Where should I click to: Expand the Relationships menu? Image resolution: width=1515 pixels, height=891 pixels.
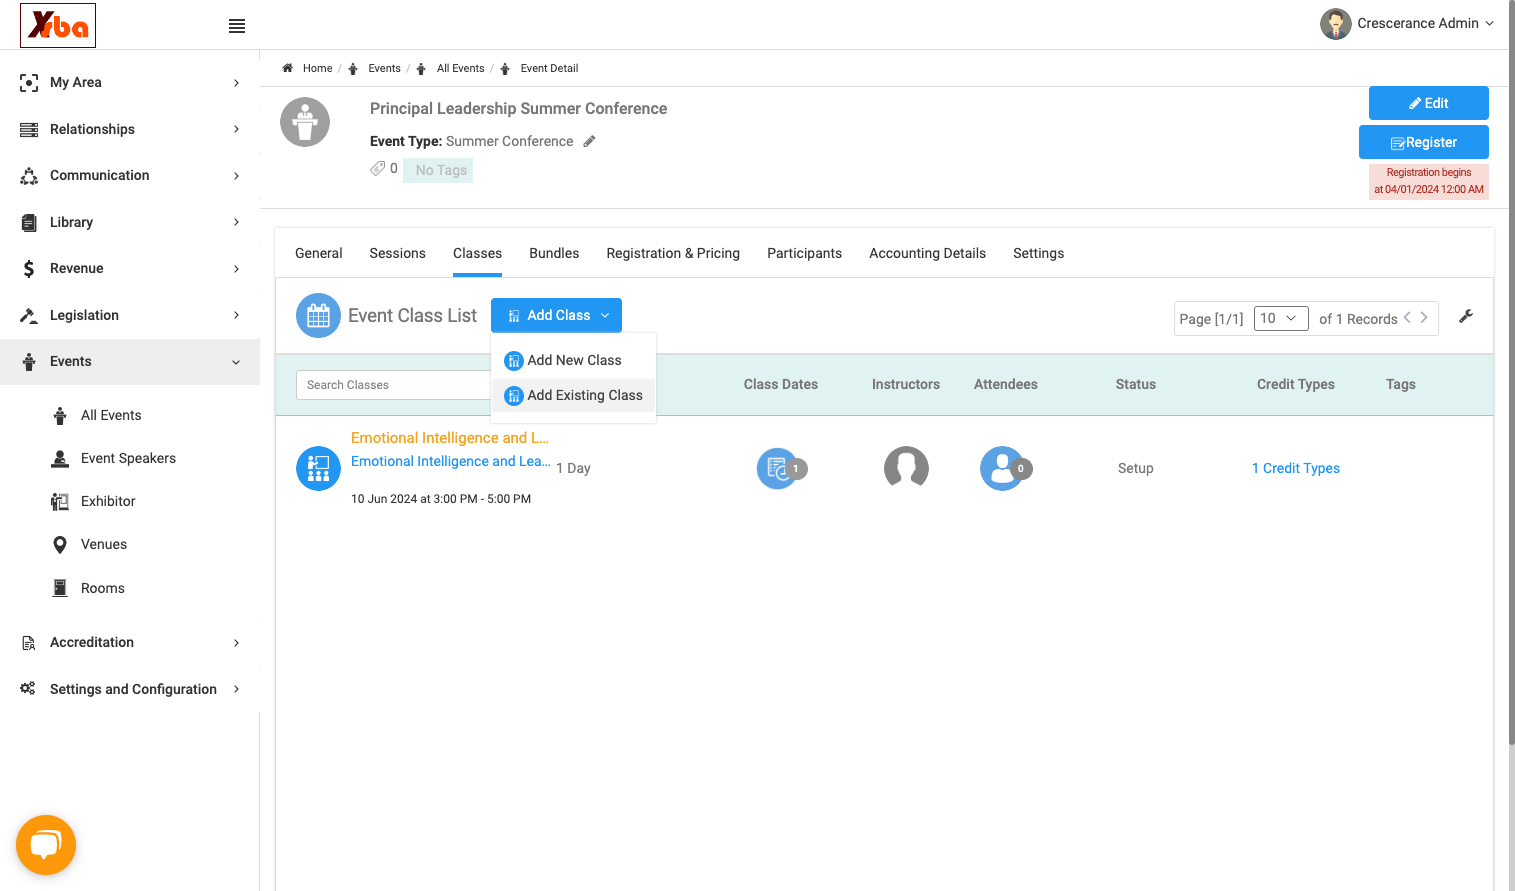tap(130, 129)
